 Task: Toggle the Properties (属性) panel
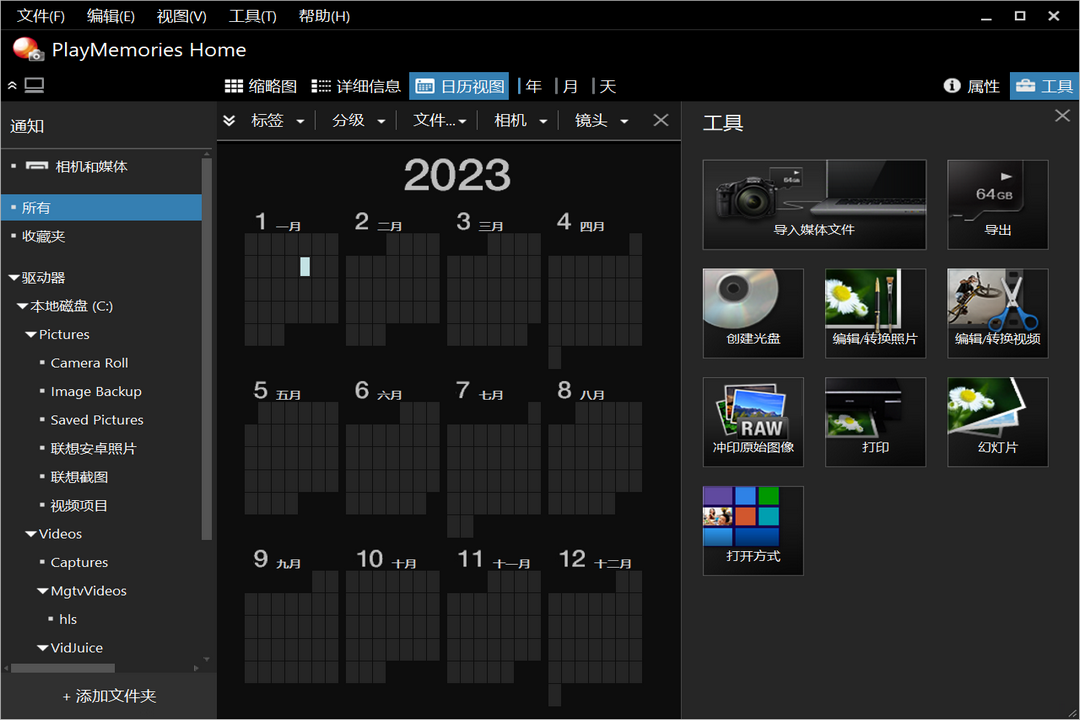point(972,86)
